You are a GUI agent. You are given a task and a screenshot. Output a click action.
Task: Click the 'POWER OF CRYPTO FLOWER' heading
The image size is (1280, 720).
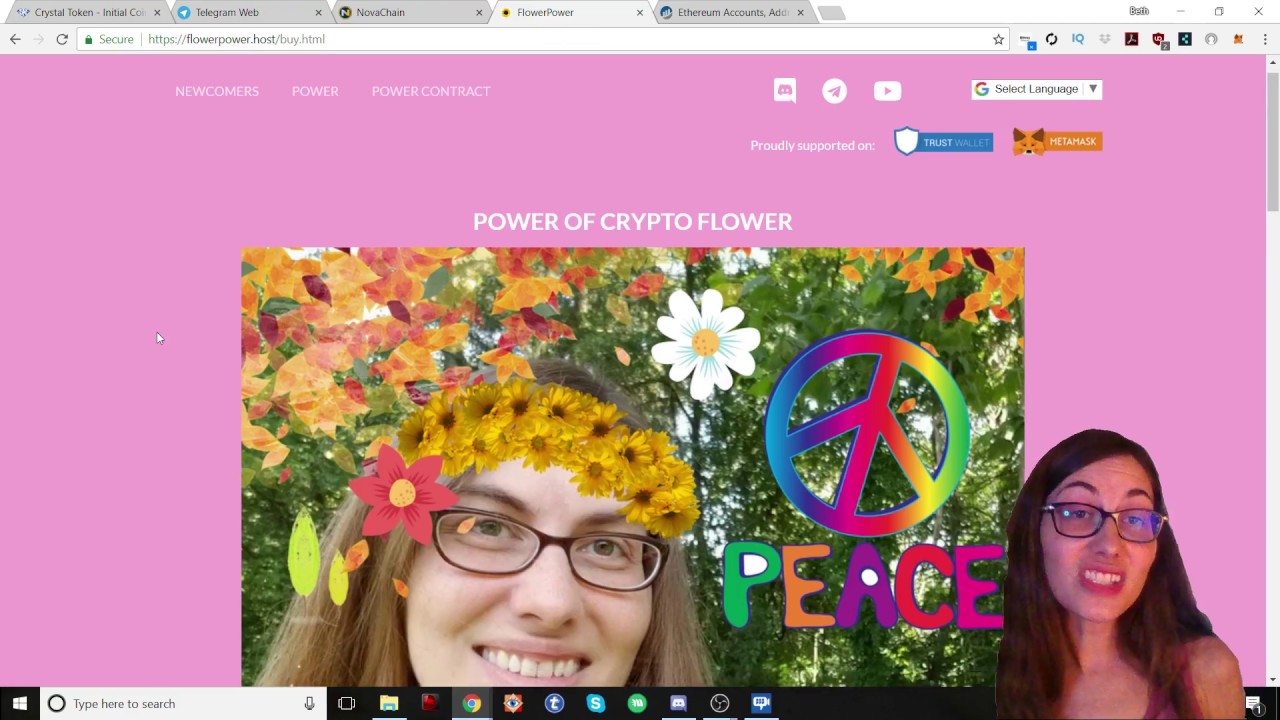[632, 222]
